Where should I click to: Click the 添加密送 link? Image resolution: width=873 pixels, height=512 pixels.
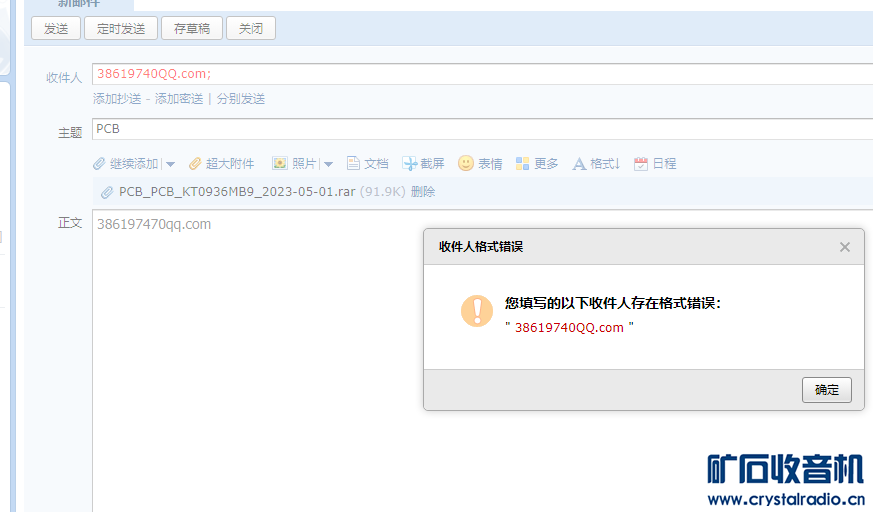[179, 99]
